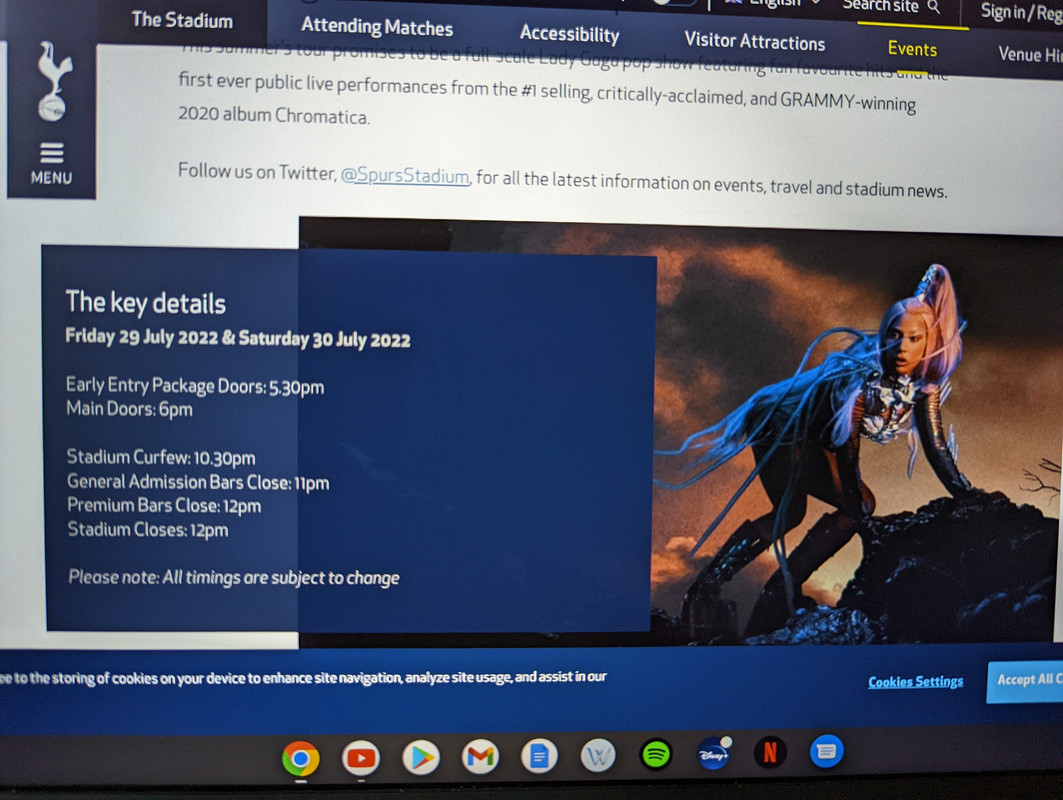Click the Tottenham Hotspur cockerel logo
The width and height of the screenshot is (1063, 800).
click(x=54, y=81)
